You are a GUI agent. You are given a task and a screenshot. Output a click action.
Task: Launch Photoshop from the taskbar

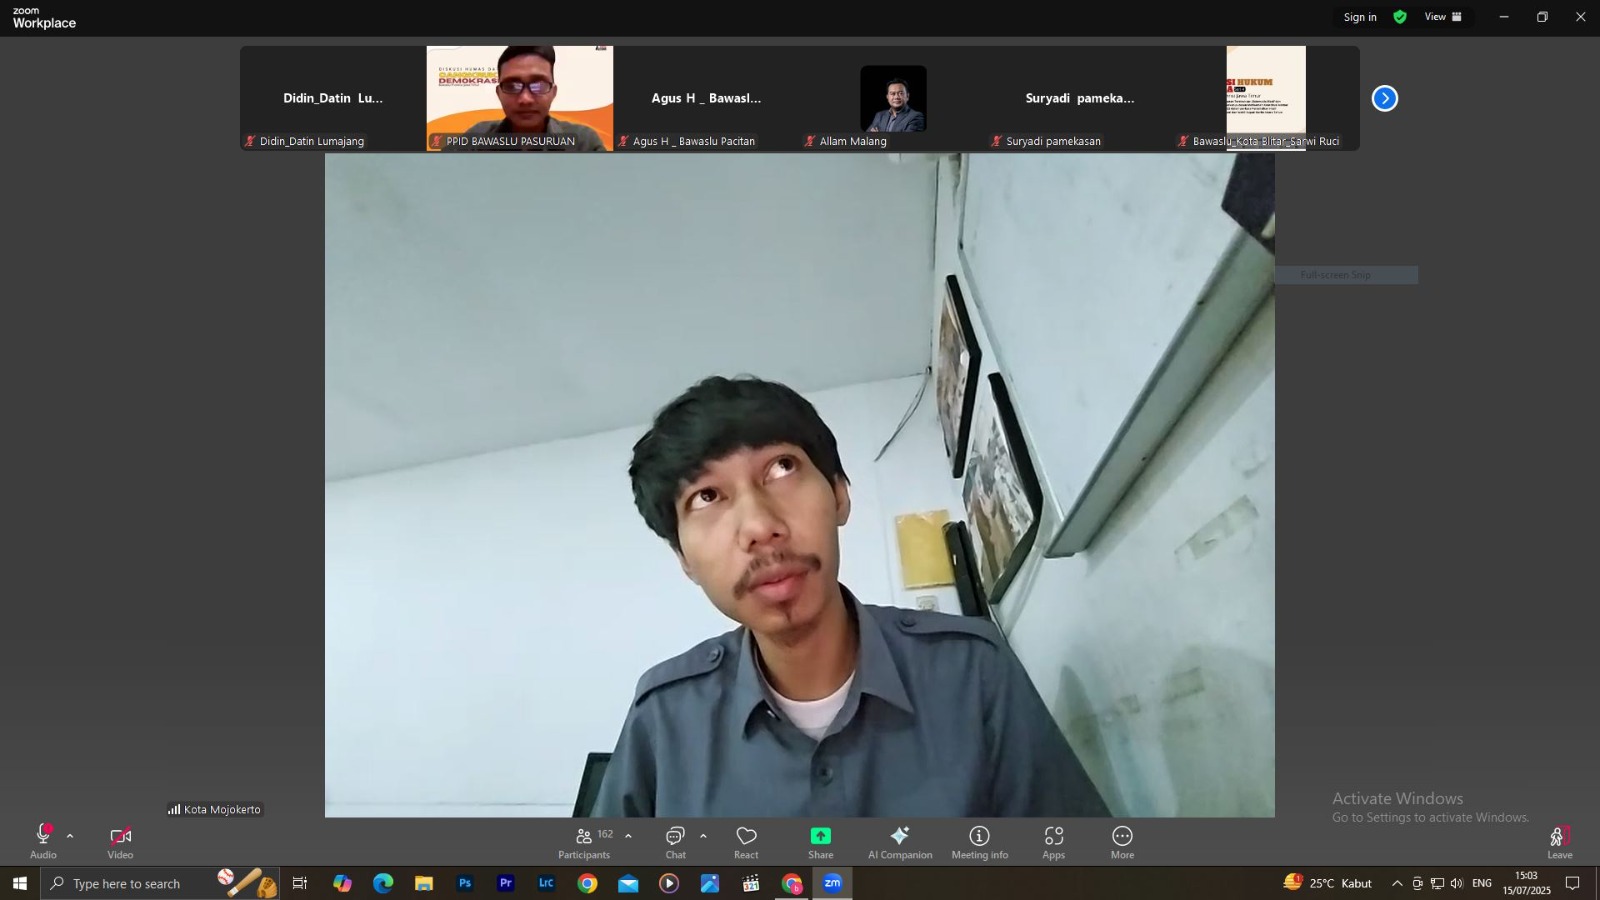[465, 883]
